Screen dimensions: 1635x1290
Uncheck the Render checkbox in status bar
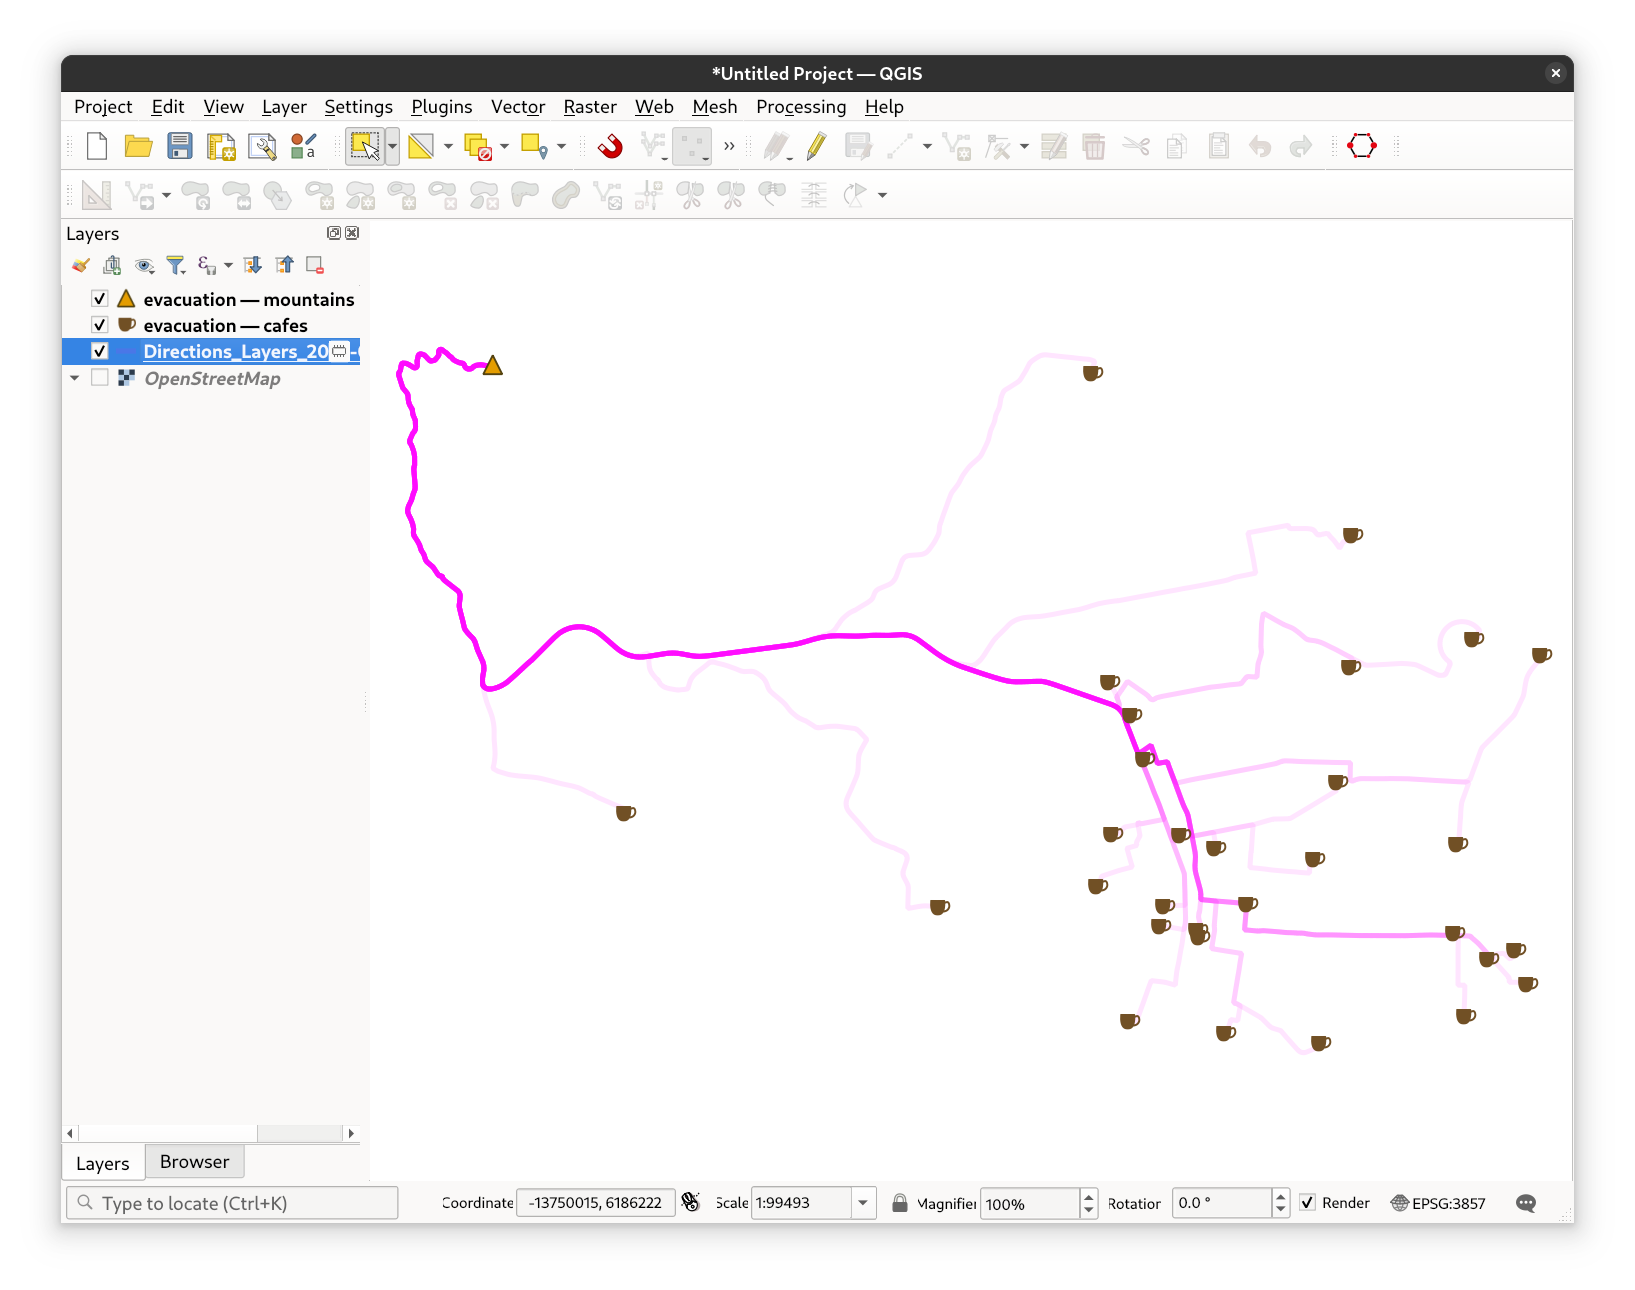click(1307, 1203)
